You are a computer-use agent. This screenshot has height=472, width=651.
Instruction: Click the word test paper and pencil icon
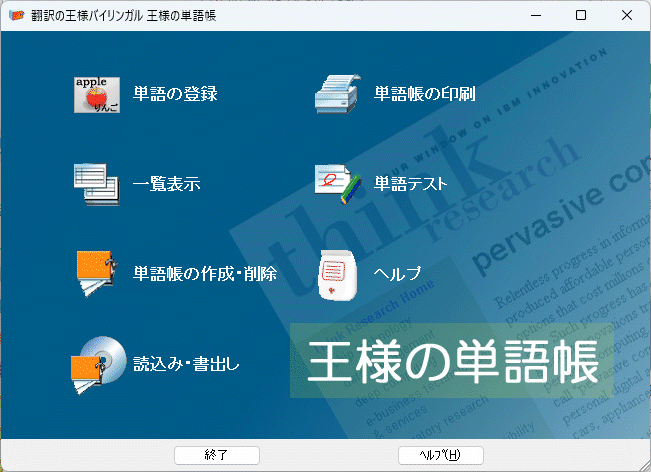click(x=338, y=184)
